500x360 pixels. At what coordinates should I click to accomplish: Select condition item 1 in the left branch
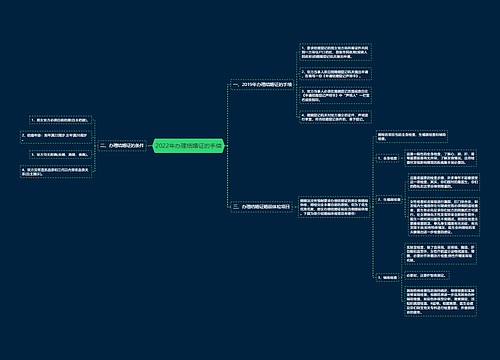pos(60,120)
